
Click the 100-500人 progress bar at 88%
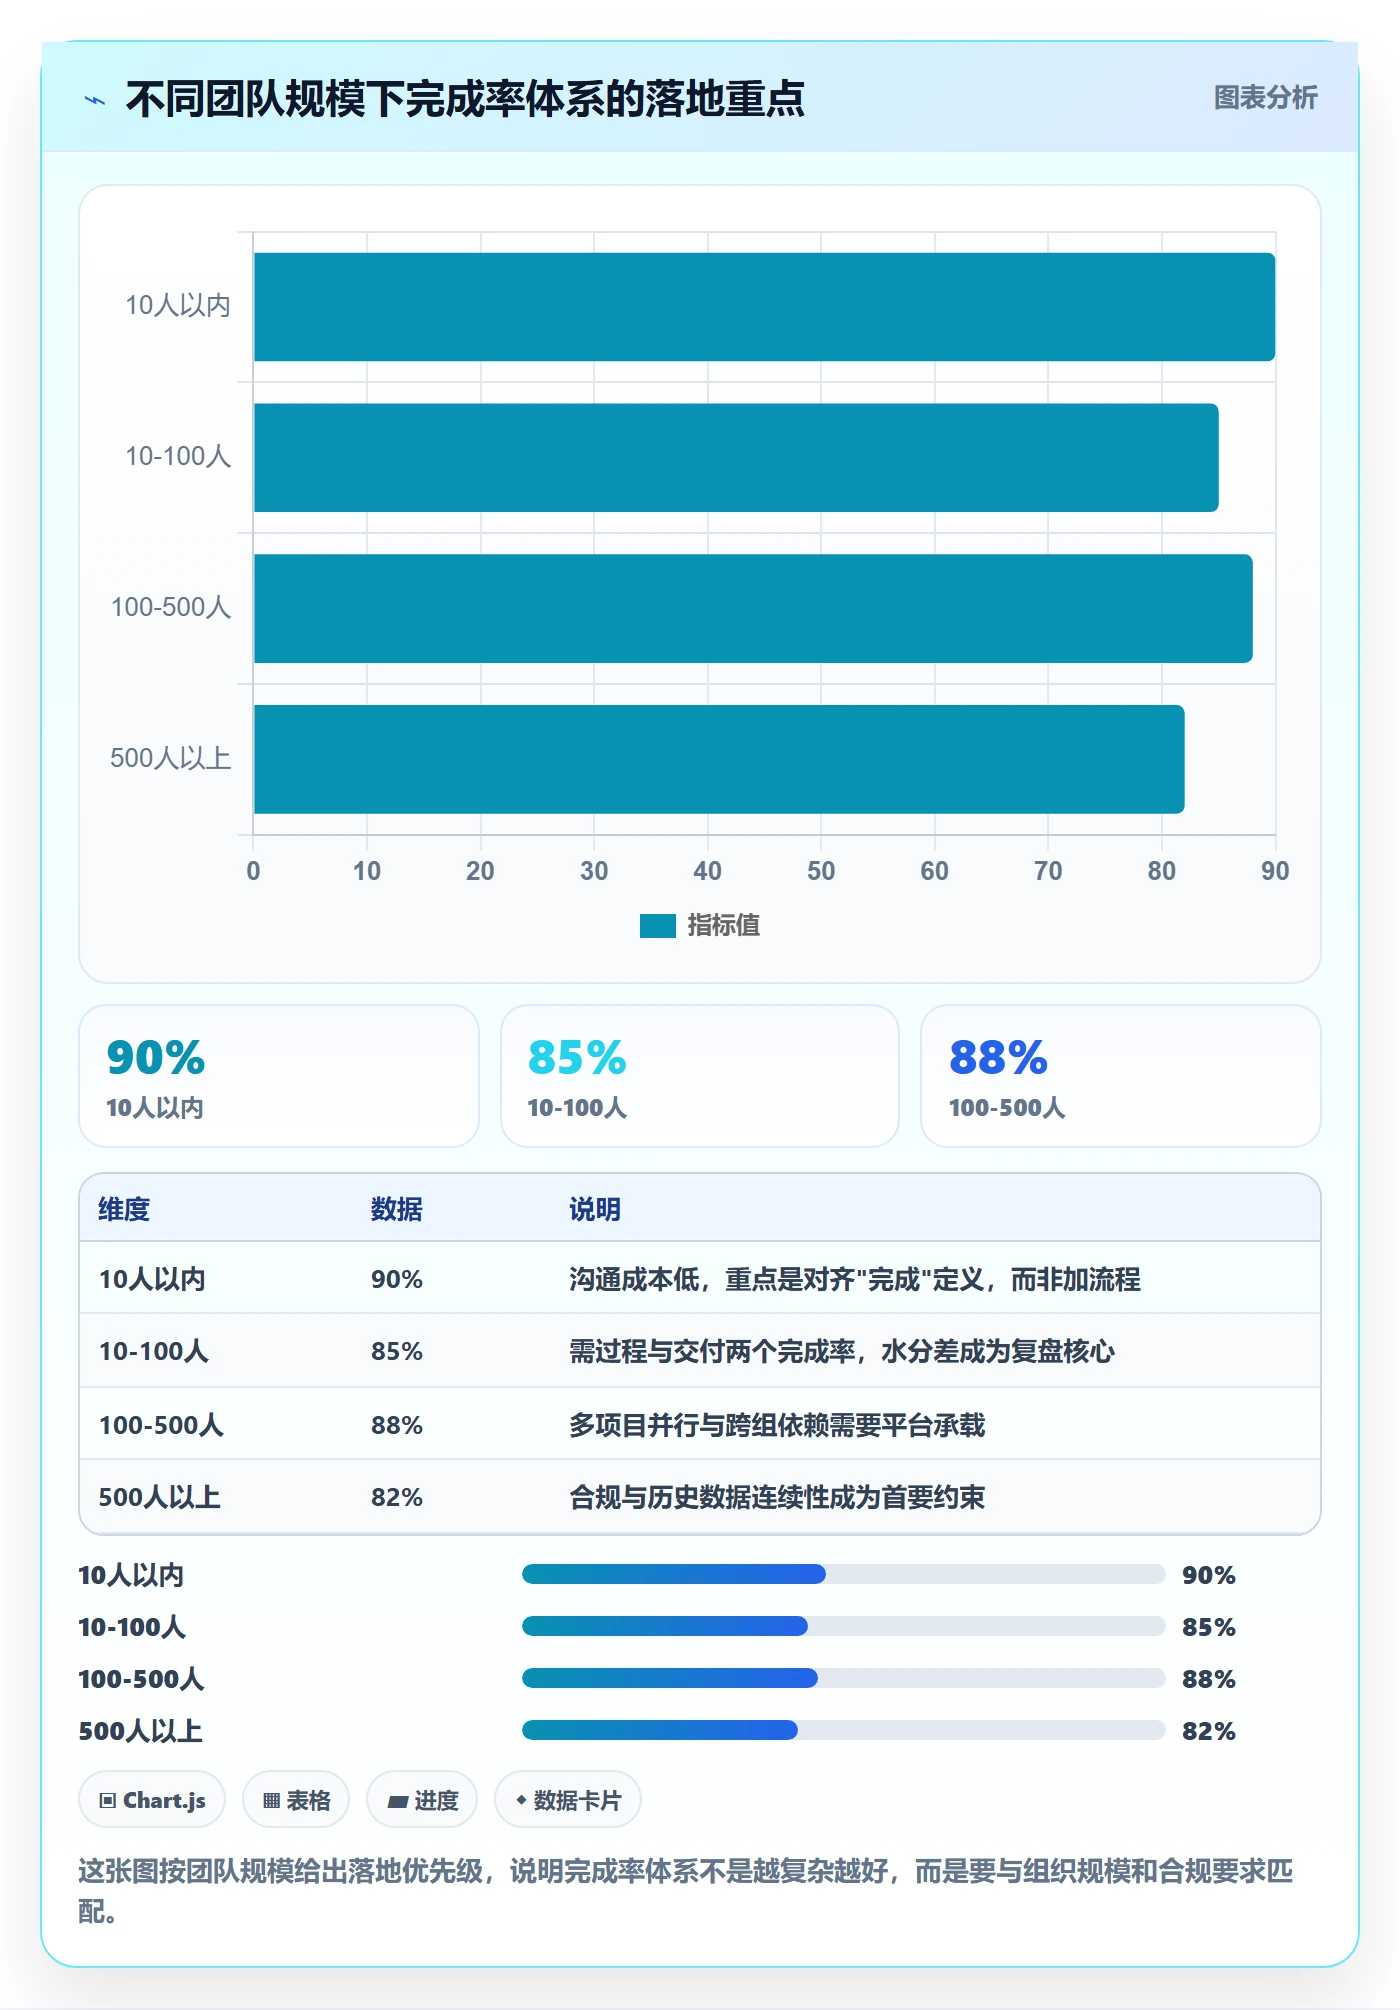(x=843, y=1678)
